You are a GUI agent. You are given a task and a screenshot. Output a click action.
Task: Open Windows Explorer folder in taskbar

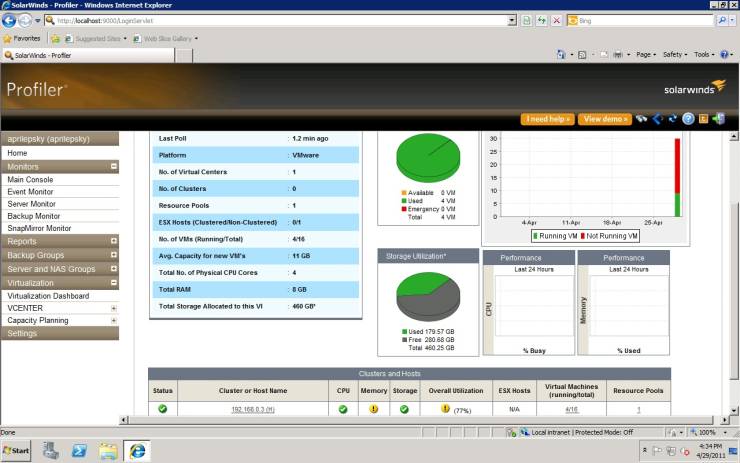[x=108, y=451]
